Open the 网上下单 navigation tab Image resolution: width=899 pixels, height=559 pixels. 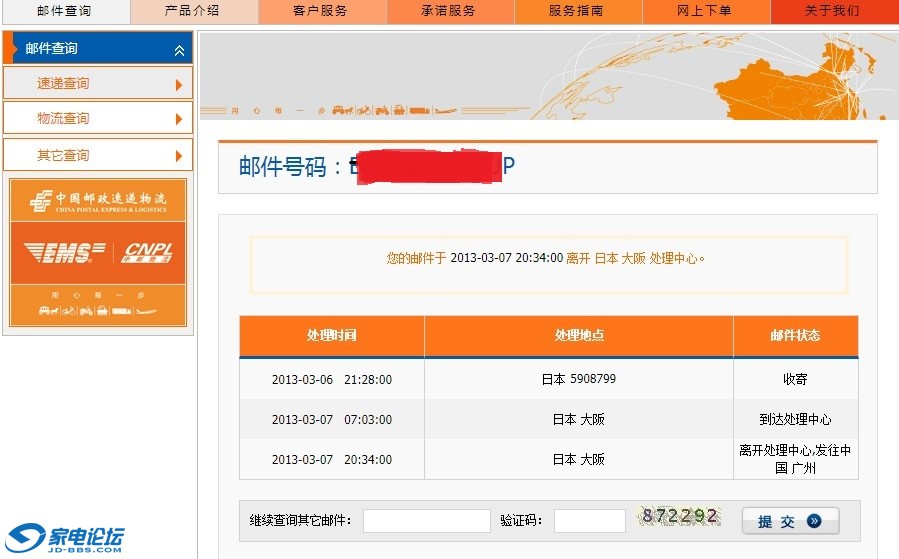[705, 11]
